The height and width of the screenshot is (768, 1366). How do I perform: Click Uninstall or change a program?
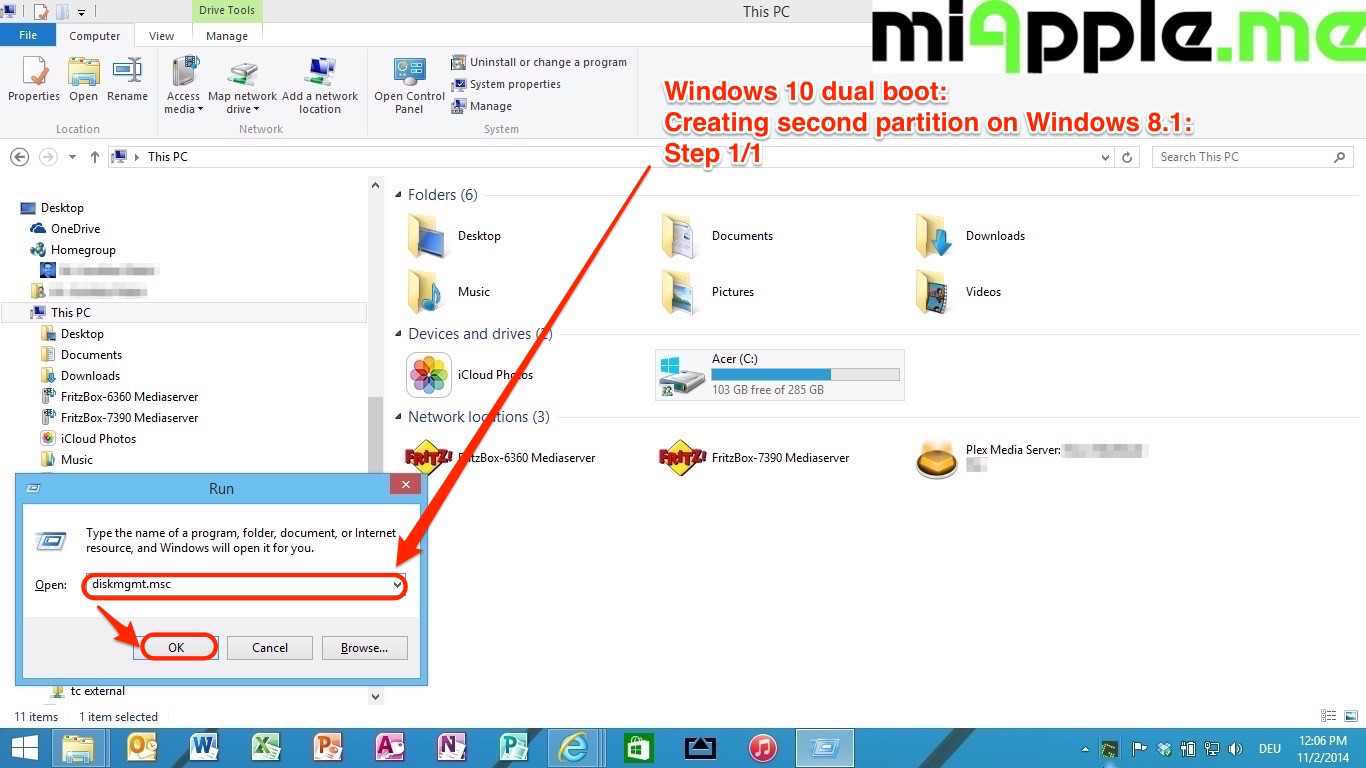tap(539, 62)
